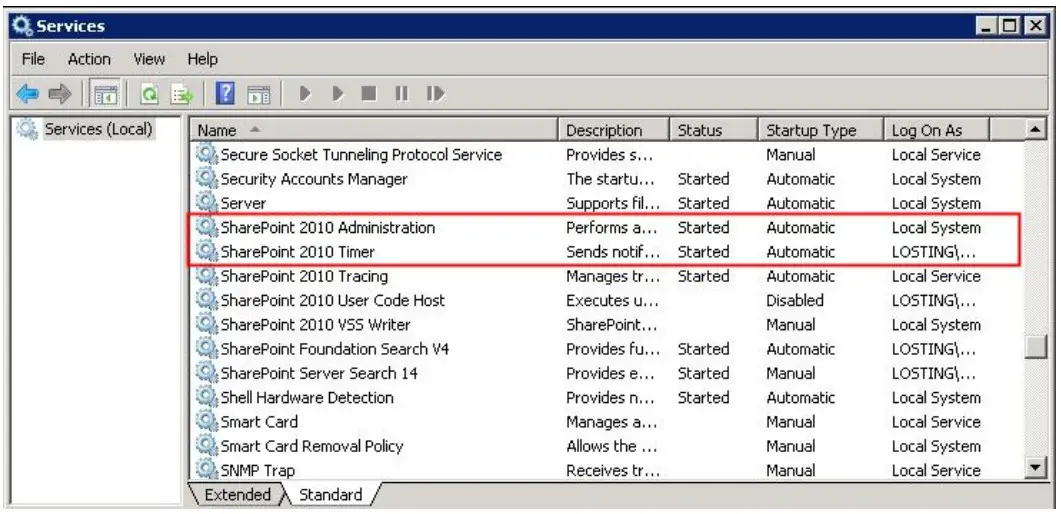Toggle the Show/Hide Console Tree icon

click(x=106, y=94)
